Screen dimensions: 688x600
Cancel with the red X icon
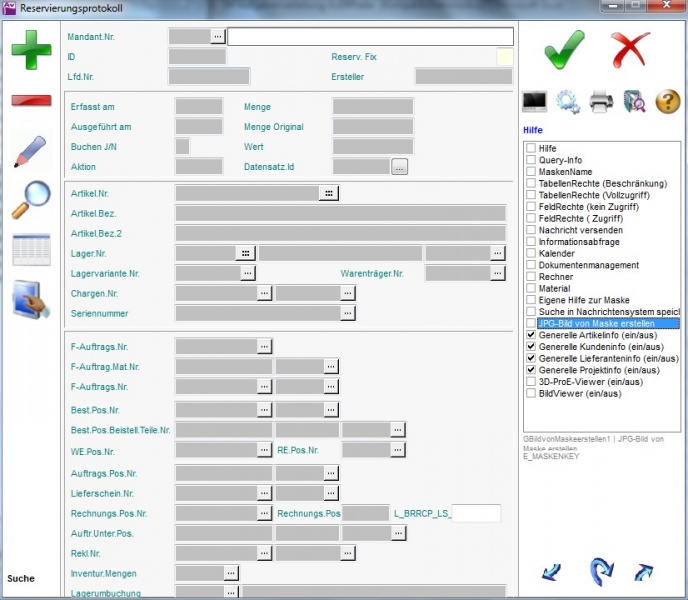pyautogui.click(x=631, y=47)
